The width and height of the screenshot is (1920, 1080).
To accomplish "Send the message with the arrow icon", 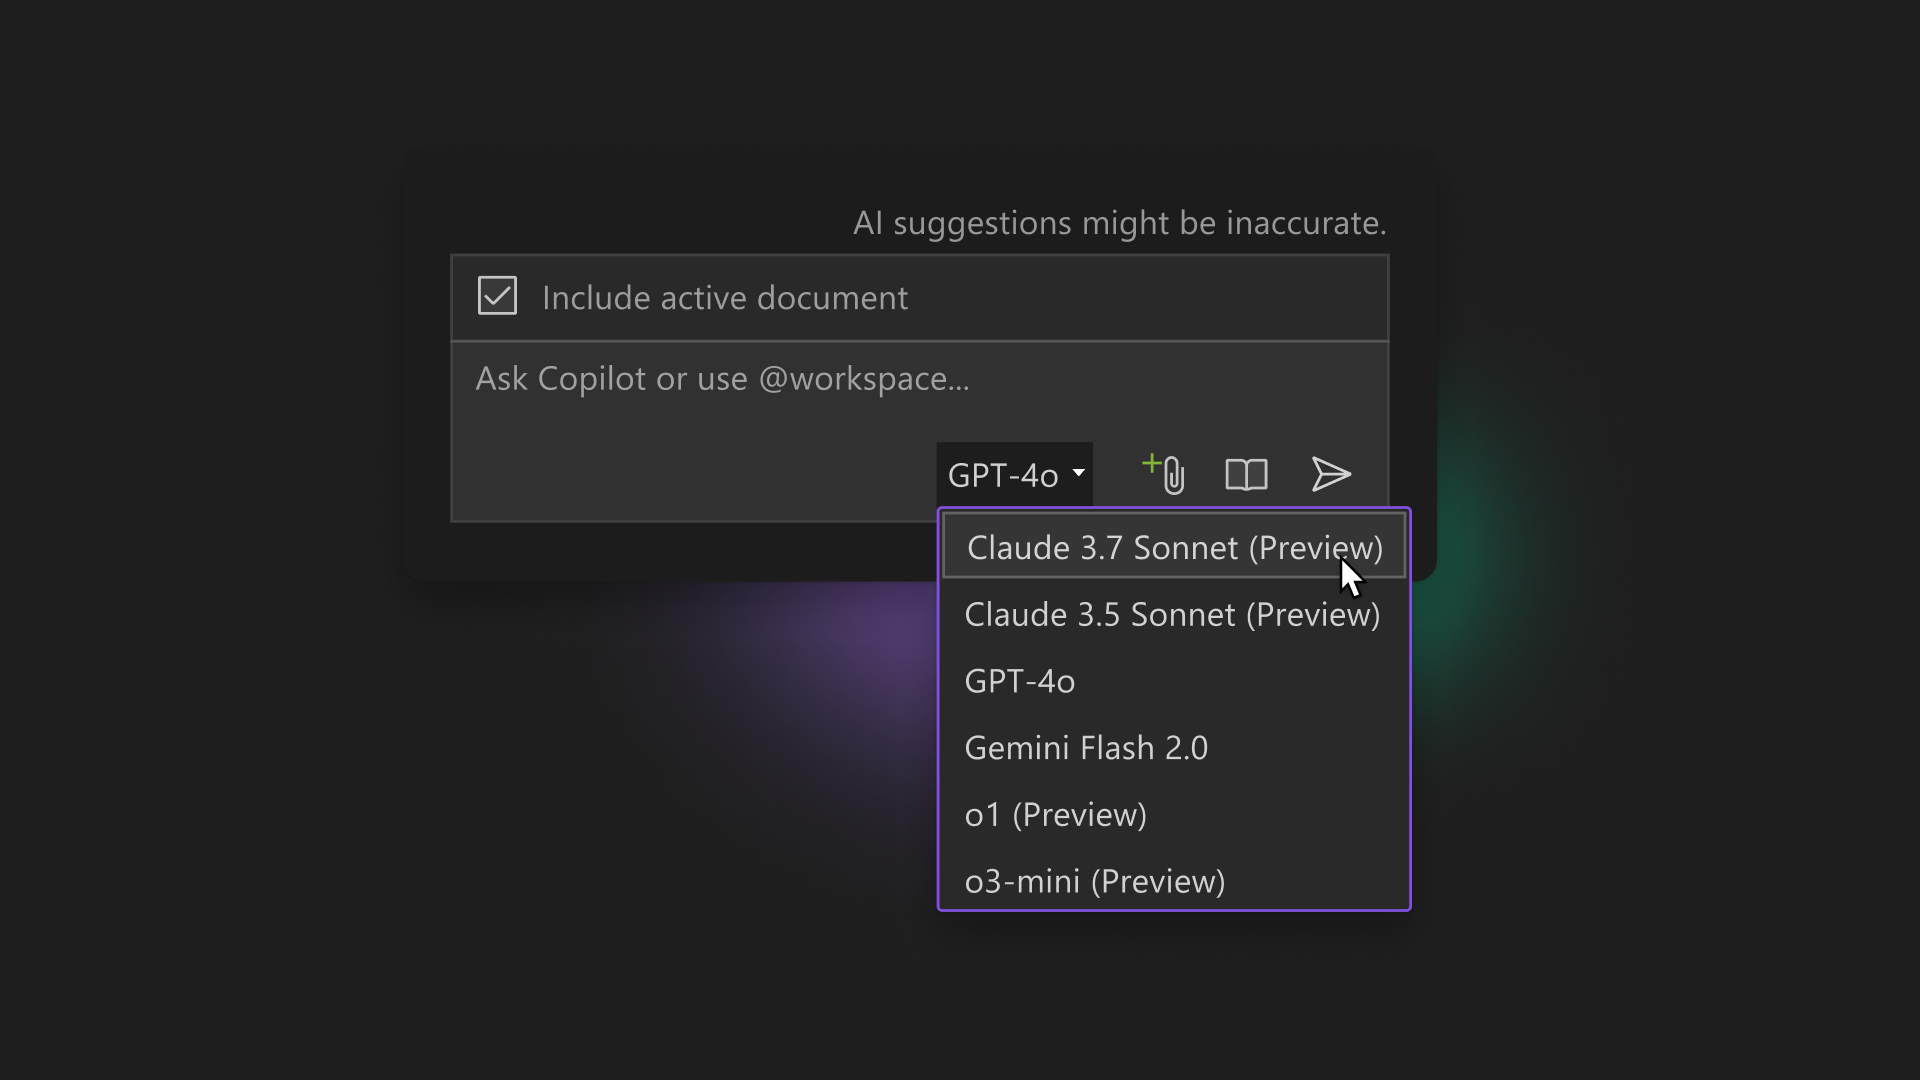I will (x=1331, y=475).
